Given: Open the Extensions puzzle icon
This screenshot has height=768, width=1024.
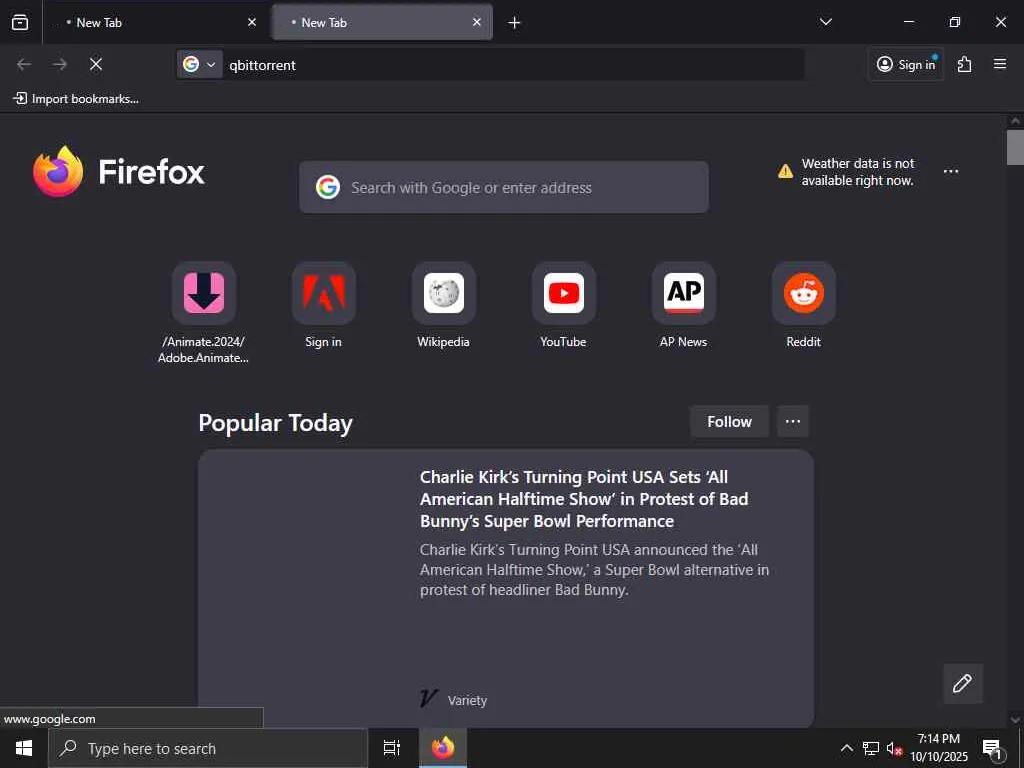Looking at the screenshot, I should pos(965,64).
